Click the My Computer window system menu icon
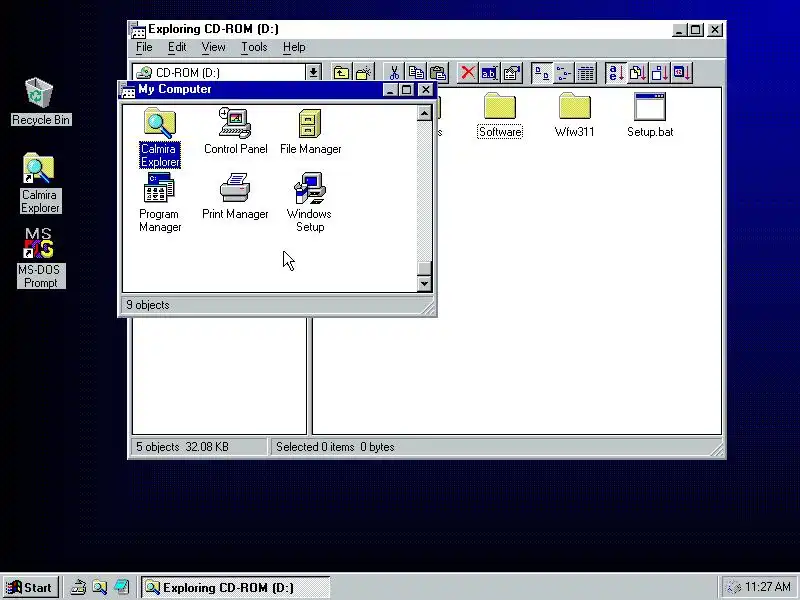 pos(128,90)
